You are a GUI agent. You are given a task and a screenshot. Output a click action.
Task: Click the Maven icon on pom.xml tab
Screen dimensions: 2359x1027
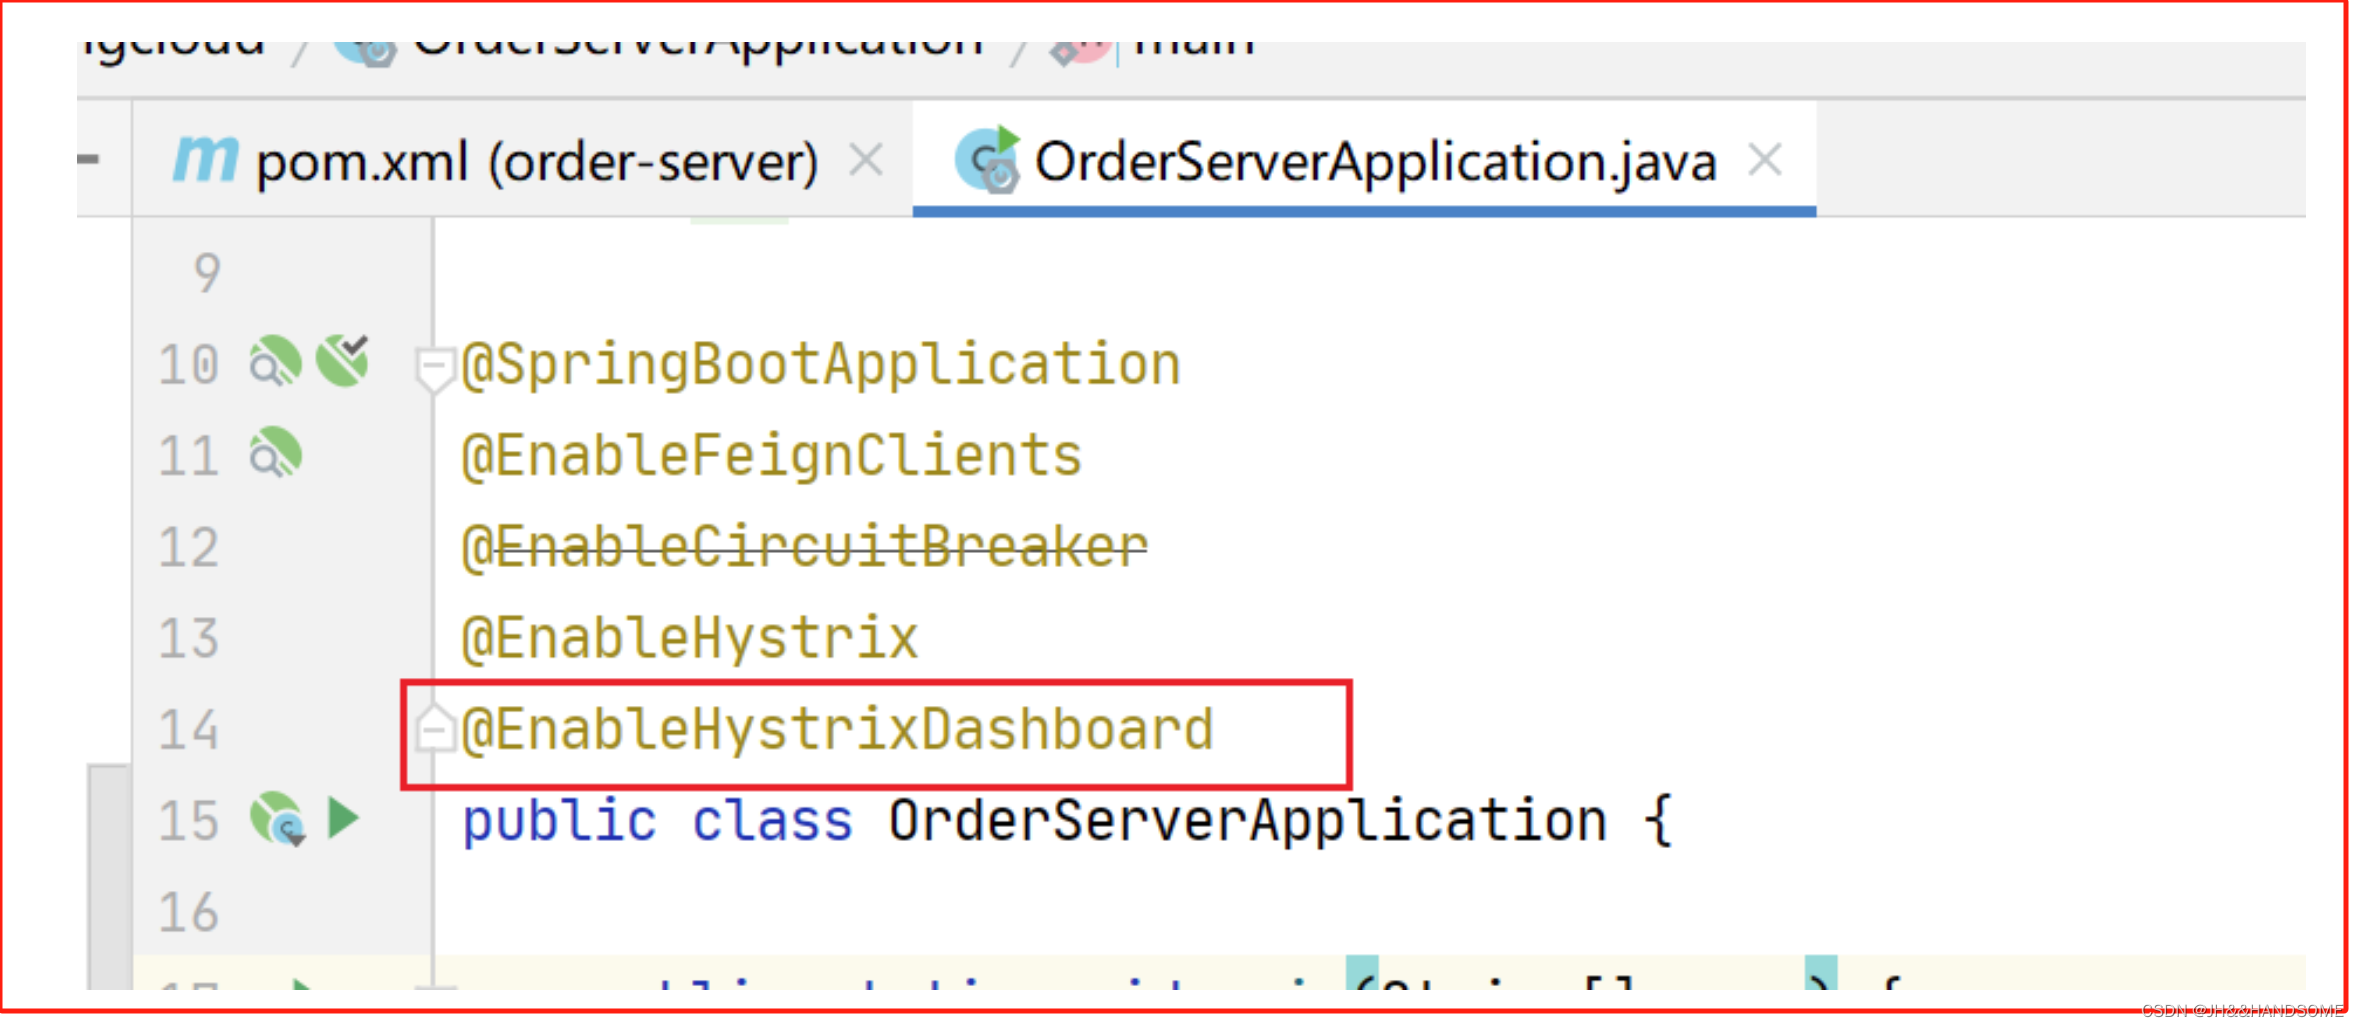pyautogui.click(x=205, y=158)
